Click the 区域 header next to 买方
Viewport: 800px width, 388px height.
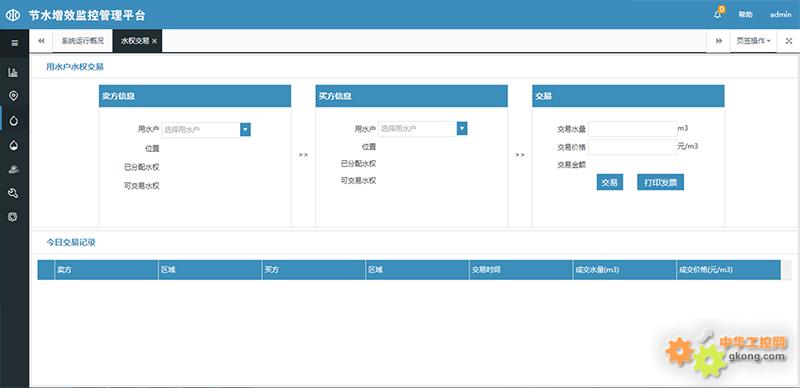point(417,270)
